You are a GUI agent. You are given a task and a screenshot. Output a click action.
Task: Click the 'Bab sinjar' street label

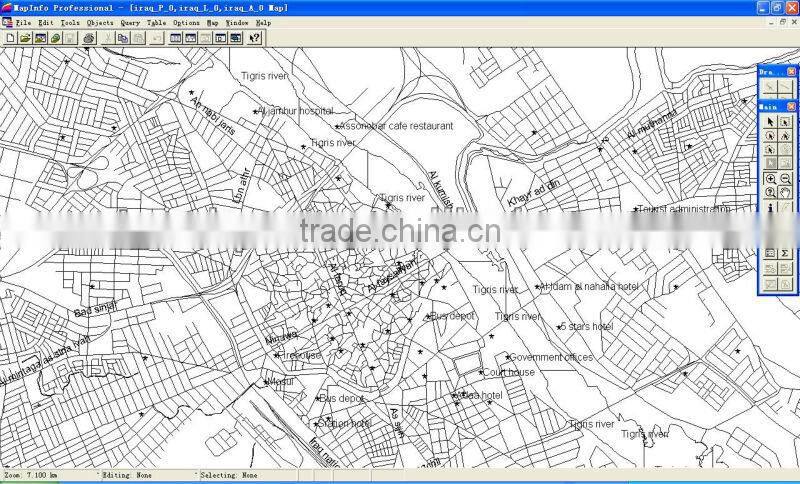(96, 309)
